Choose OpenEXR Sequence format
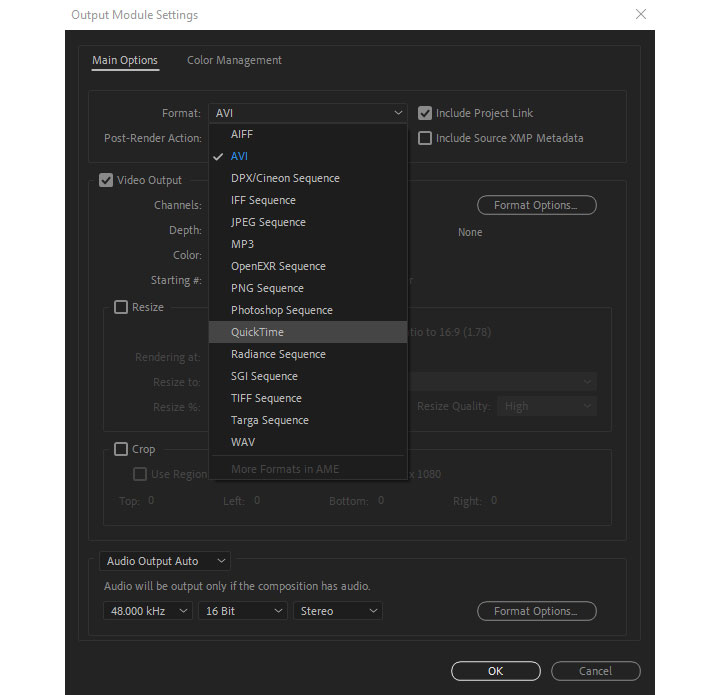 (x=278, y=266)
